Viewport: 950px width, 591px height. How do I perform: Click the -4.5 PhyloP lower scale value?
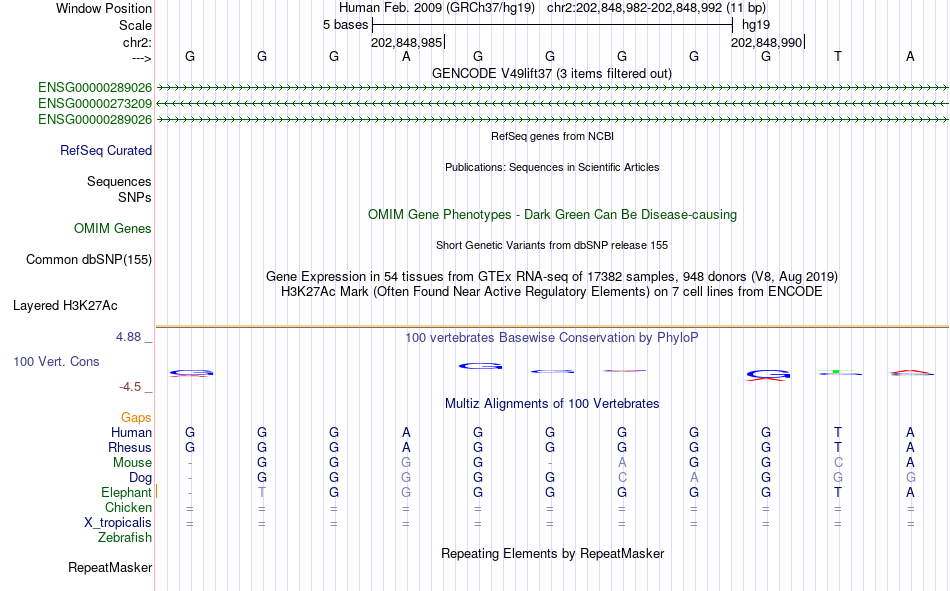[130, 387]
